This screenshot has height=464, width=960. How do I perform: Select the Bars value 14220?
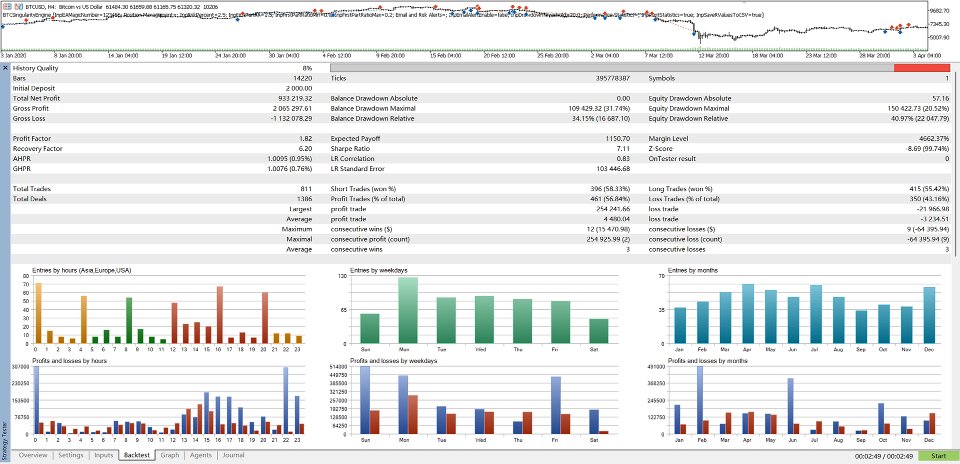(302, 78)
